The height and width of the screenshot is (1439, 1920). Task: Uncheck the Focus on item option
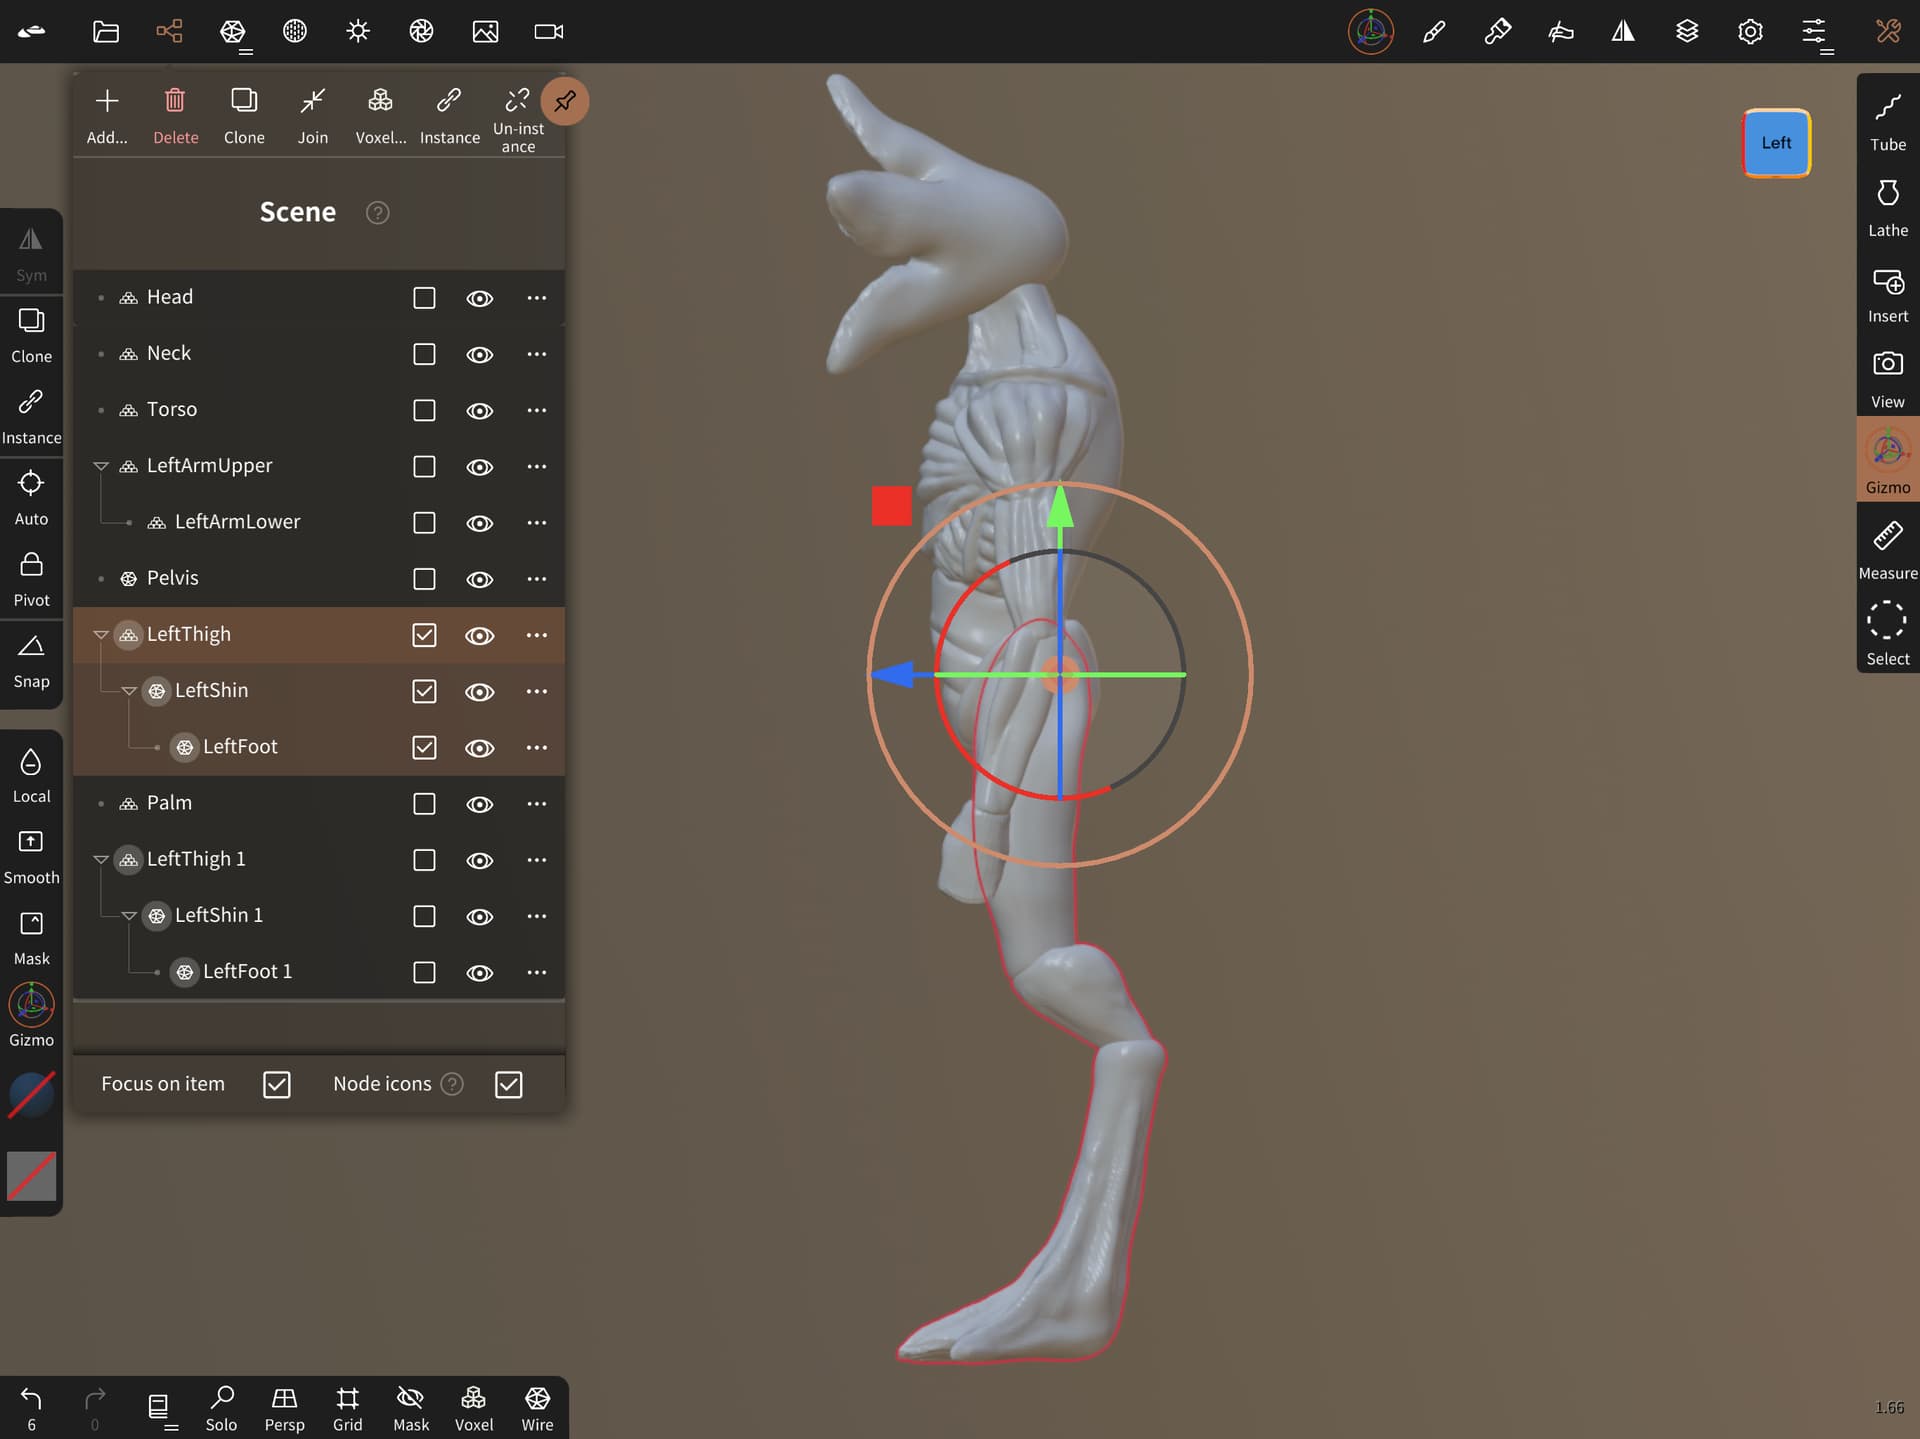tap(277, 1084)
